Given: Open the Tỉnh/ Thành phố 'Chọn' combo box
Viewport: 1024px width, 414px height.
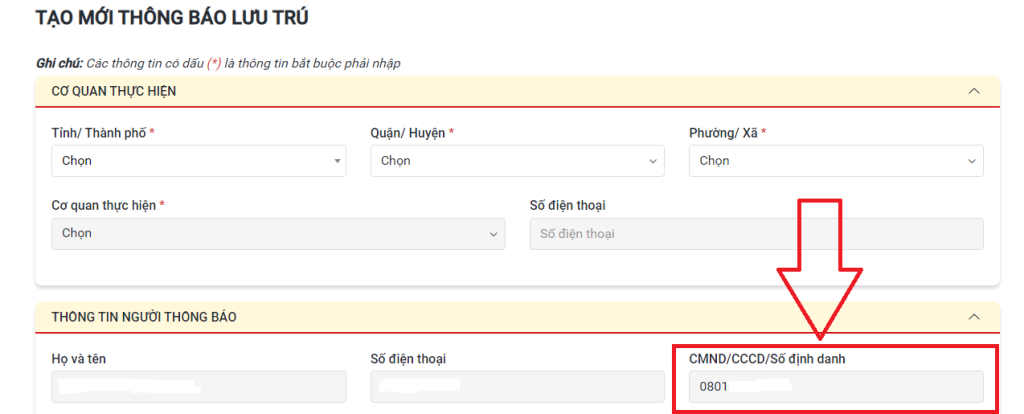Looking at the screenshot, I should pyautogui.click(x=190, y=161).
